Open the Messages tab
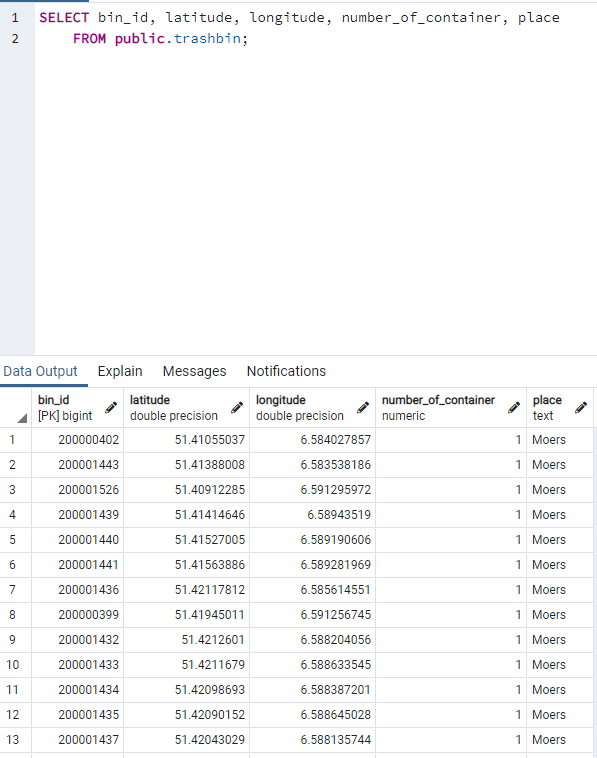This screenshot has width=597, height=758. [194, 371]
